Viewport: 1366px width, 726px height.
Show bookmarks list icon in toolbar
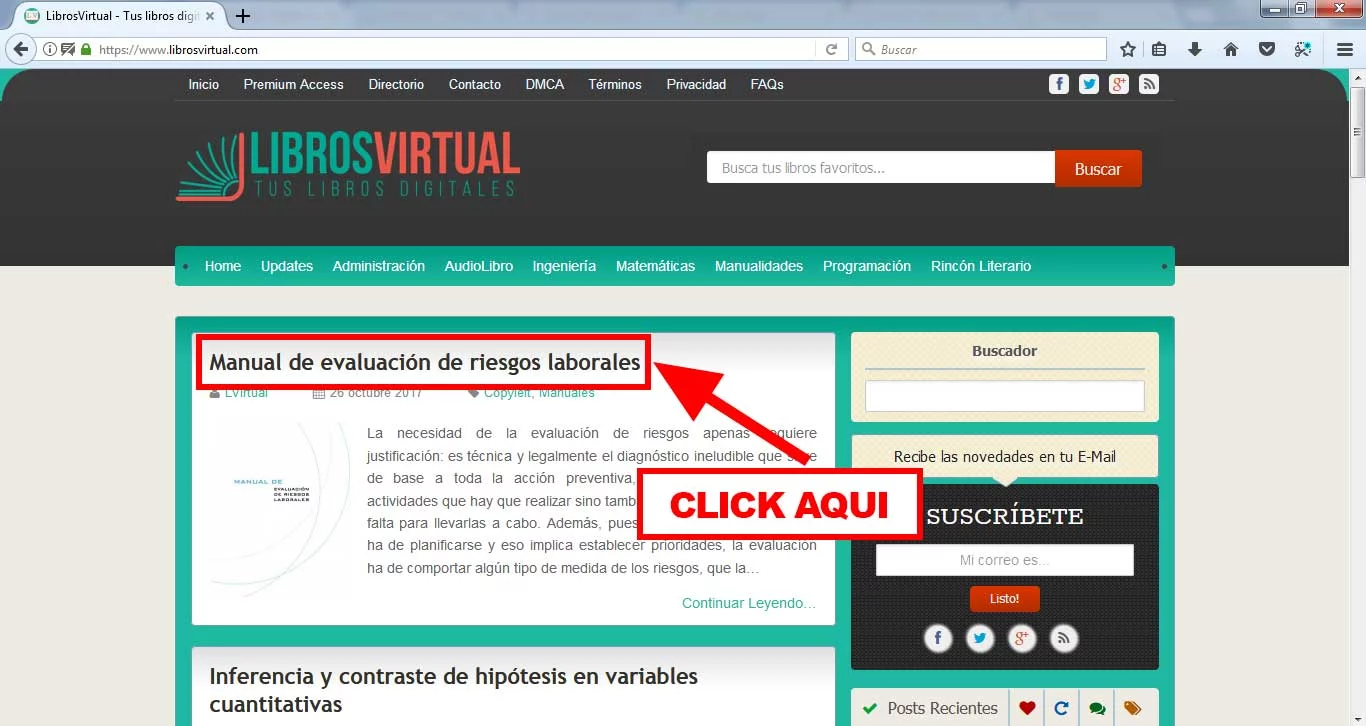[1160, 49]
